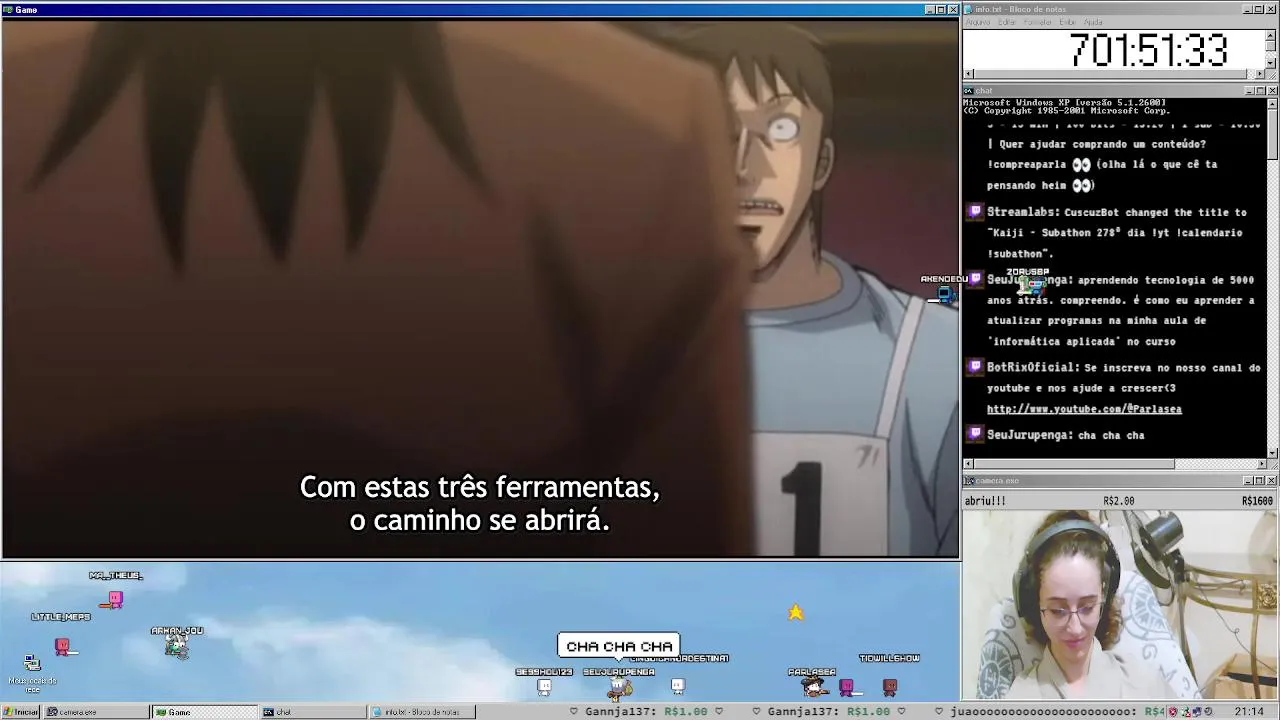Click chat horizontal scrollbar left arrow

[968, 464]
